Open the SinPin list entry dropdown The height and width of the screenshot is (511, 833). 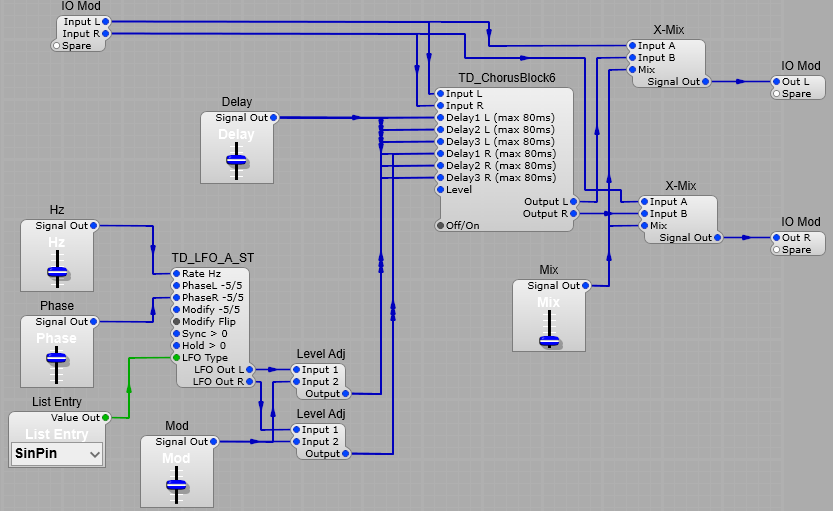tap(57, 454)
